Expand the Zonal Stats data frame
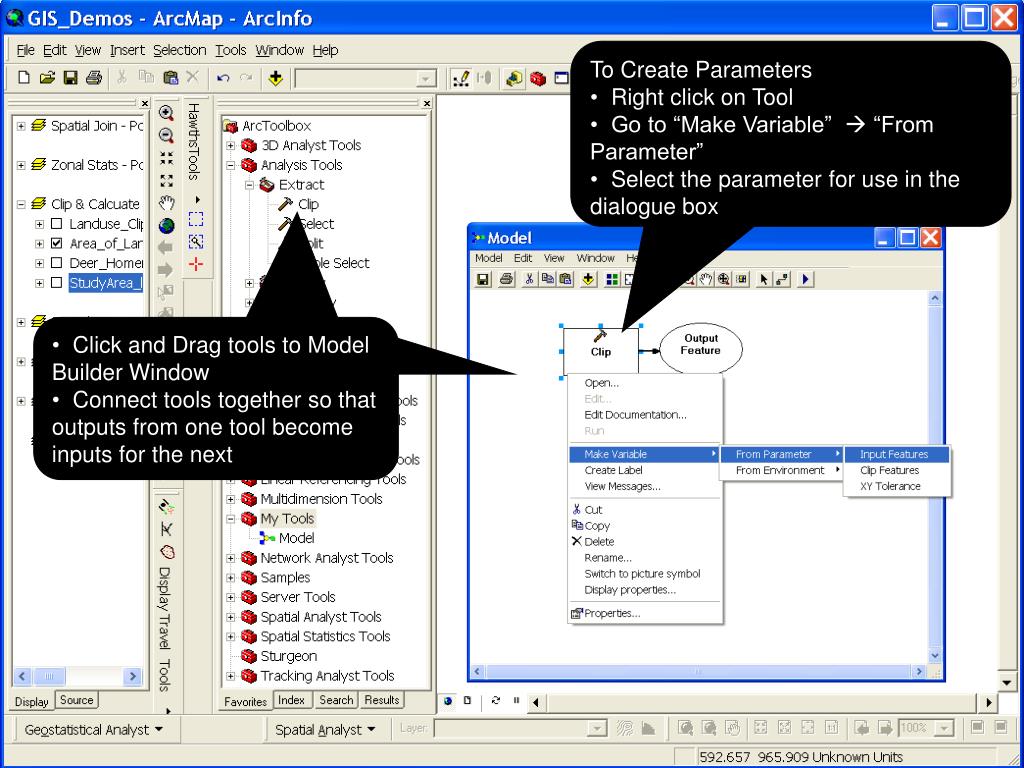1024x768 pixels. [x=21, y=165]
